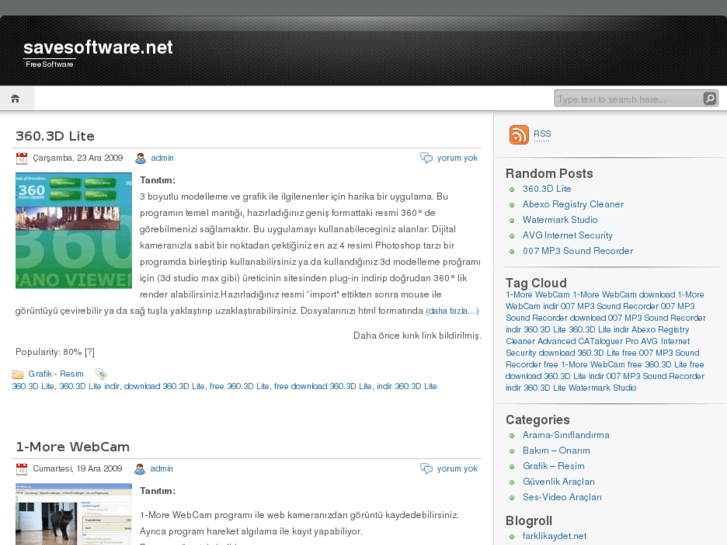
Task: Click 'Popularity: 80%' text
Action: pos(48,352)
